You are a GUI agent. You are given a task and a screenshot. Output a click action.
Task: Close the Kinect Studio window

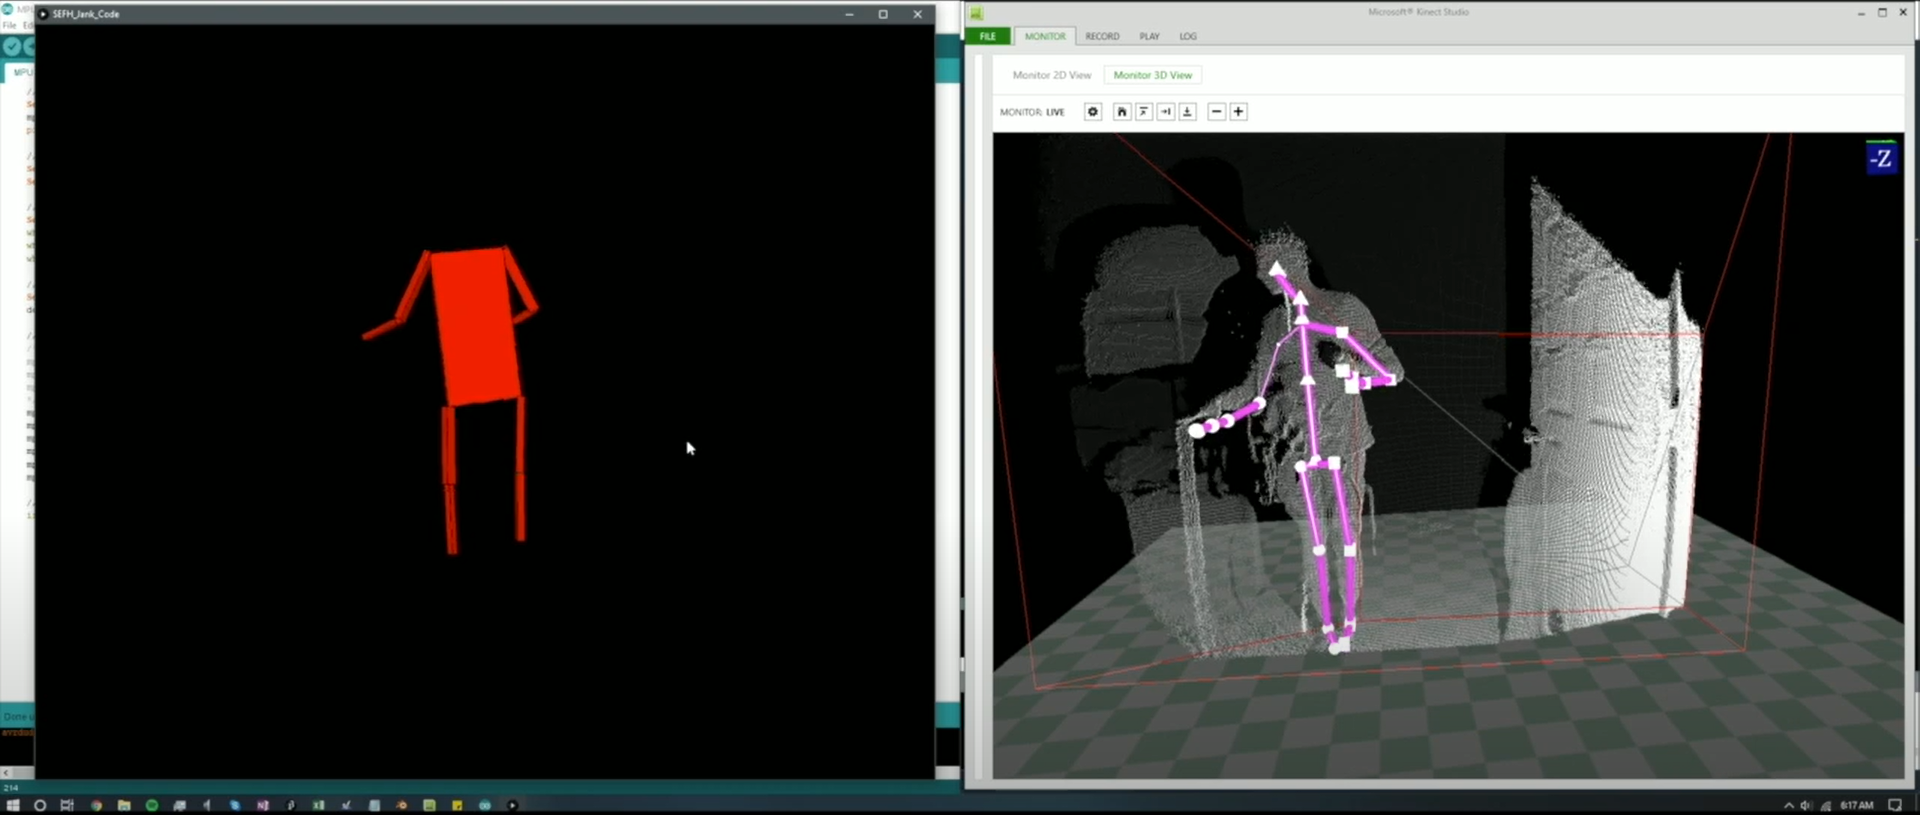click(x=1903, y=13)
